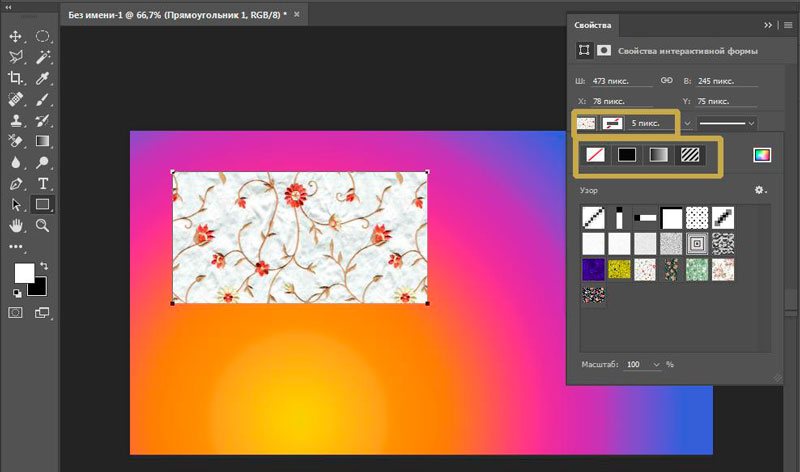
Task: Select the Move tool
Action: pos(15,36)
